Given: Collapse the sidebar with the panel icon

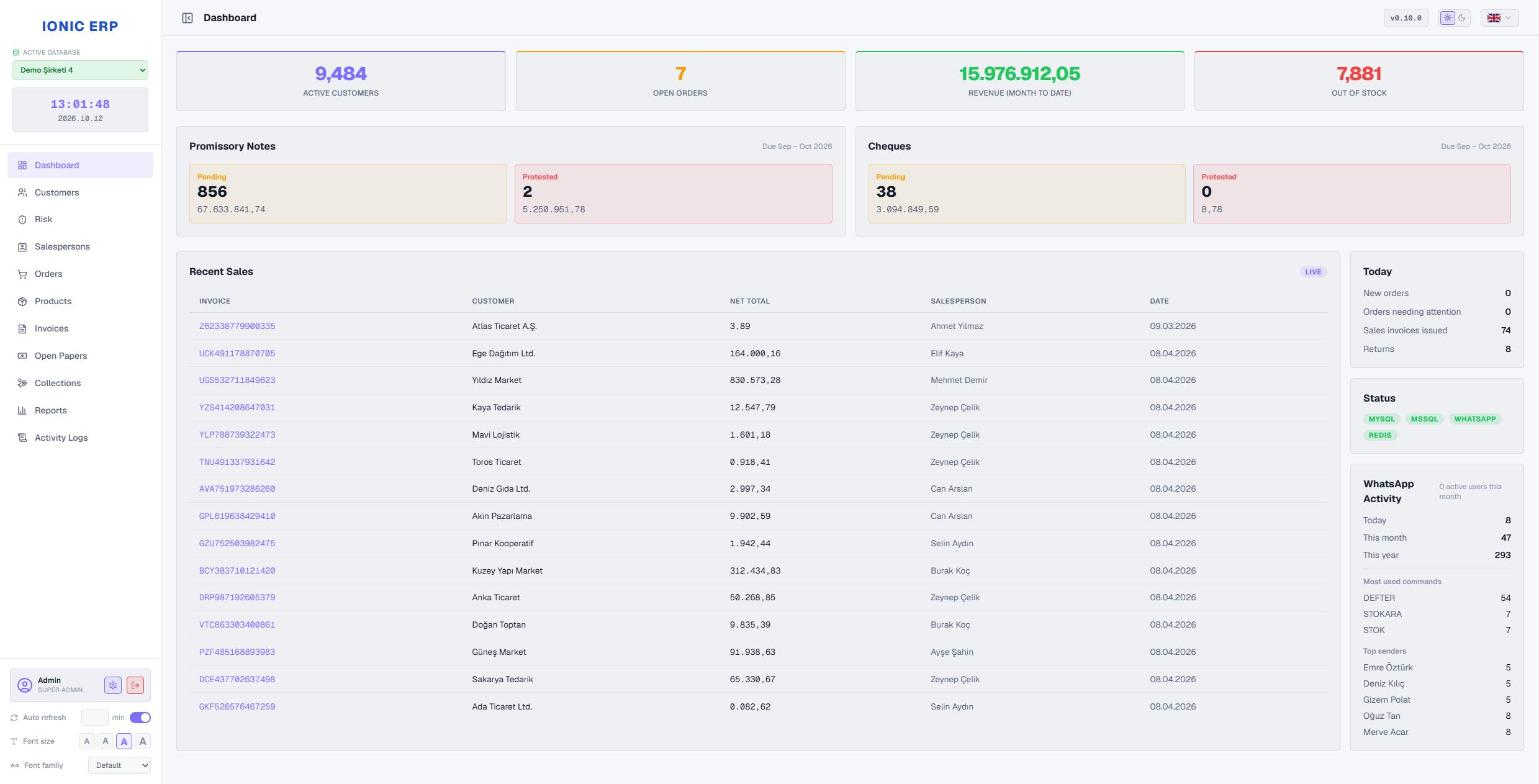Looking at the screenshot, I should pos(187,18).
